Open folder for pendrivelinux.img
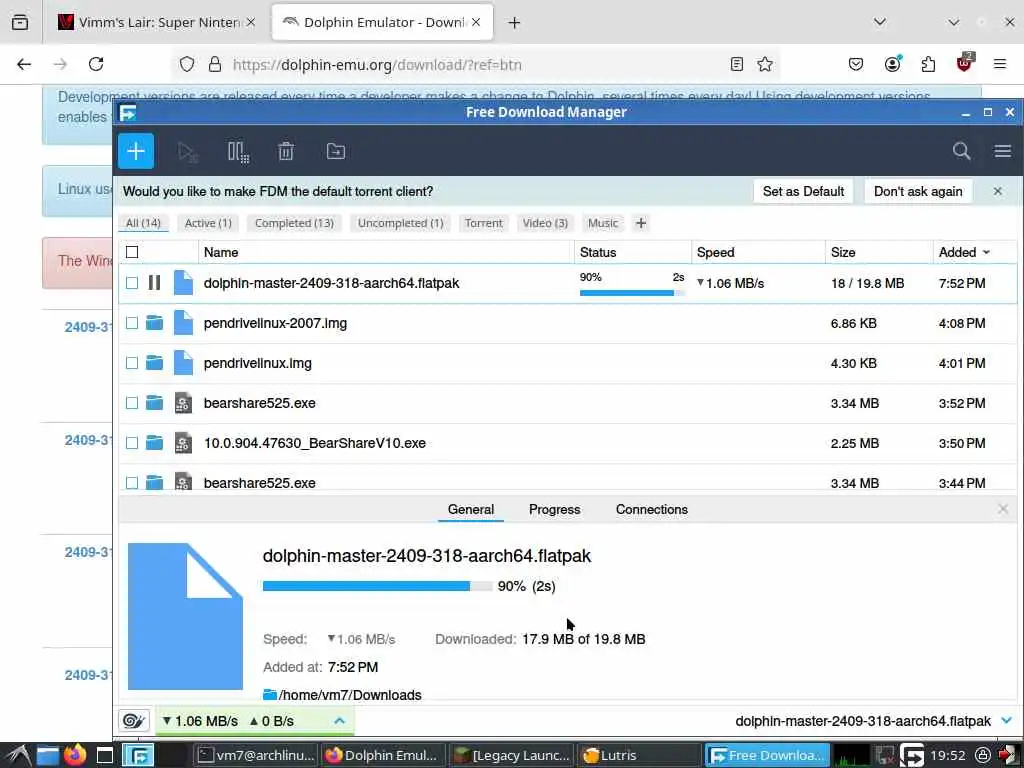This screenshot has width=1024, height=768. pyautogui.click(x=155, y=362)
